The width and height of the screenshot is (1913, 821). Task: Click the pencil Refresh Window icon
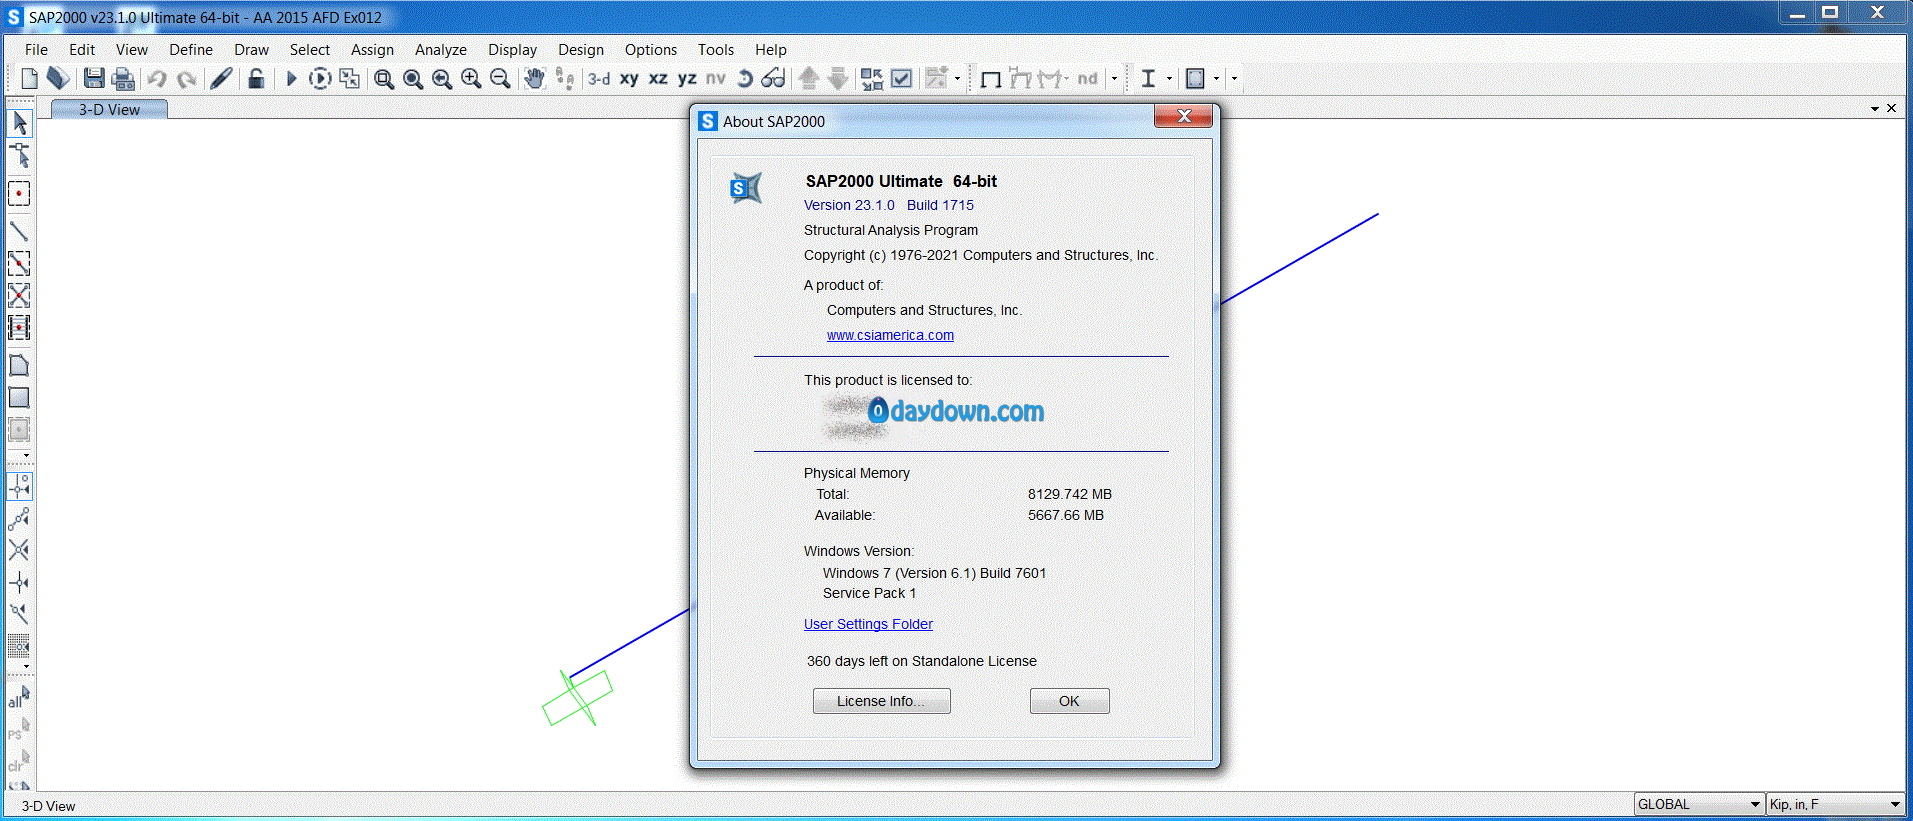tap(222, 78)
